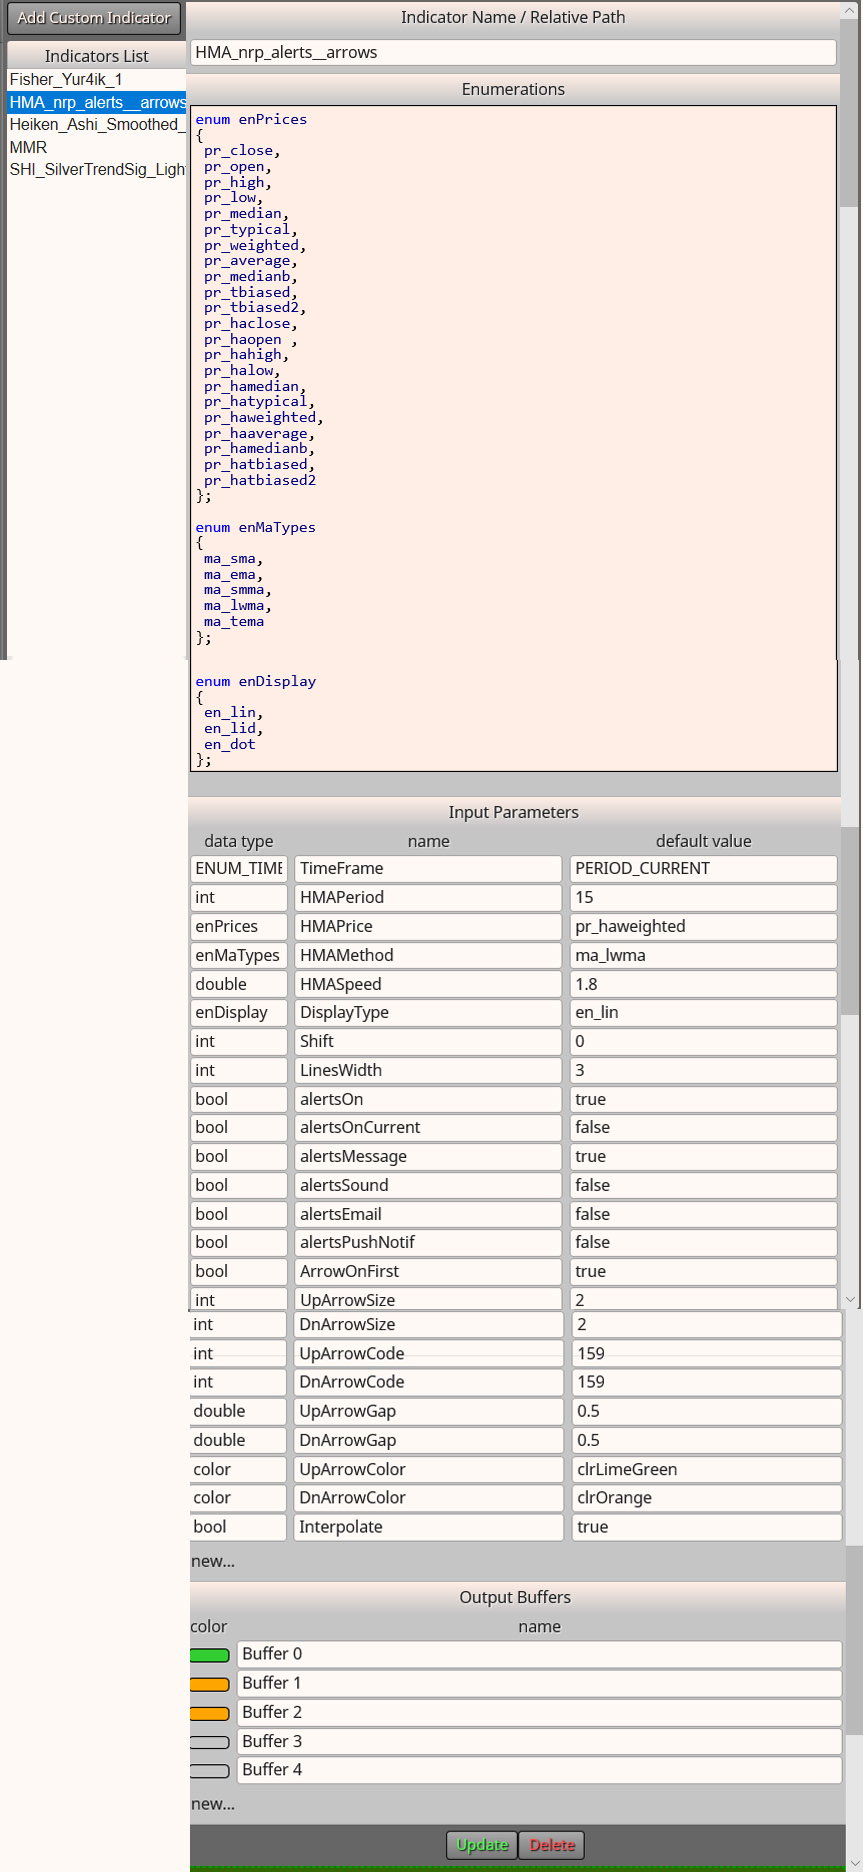Edit the HMAPeriod name field
Image resolution: width=863 pixels, height=1872 pixels.
click(x=428, y=897)
